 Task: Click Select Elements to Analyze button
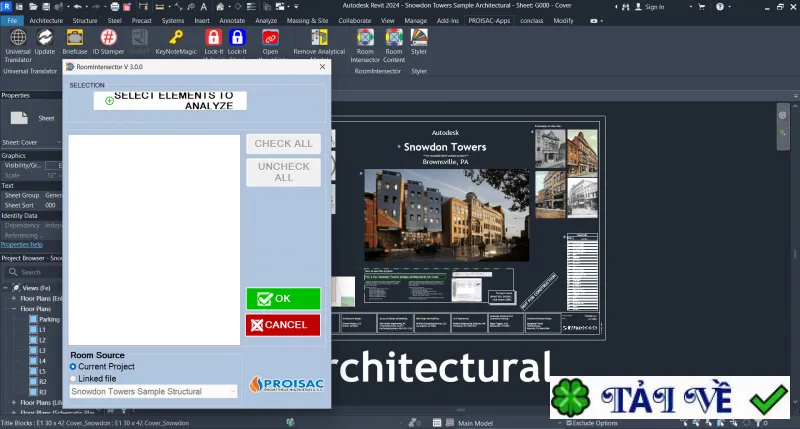(170, 100)
